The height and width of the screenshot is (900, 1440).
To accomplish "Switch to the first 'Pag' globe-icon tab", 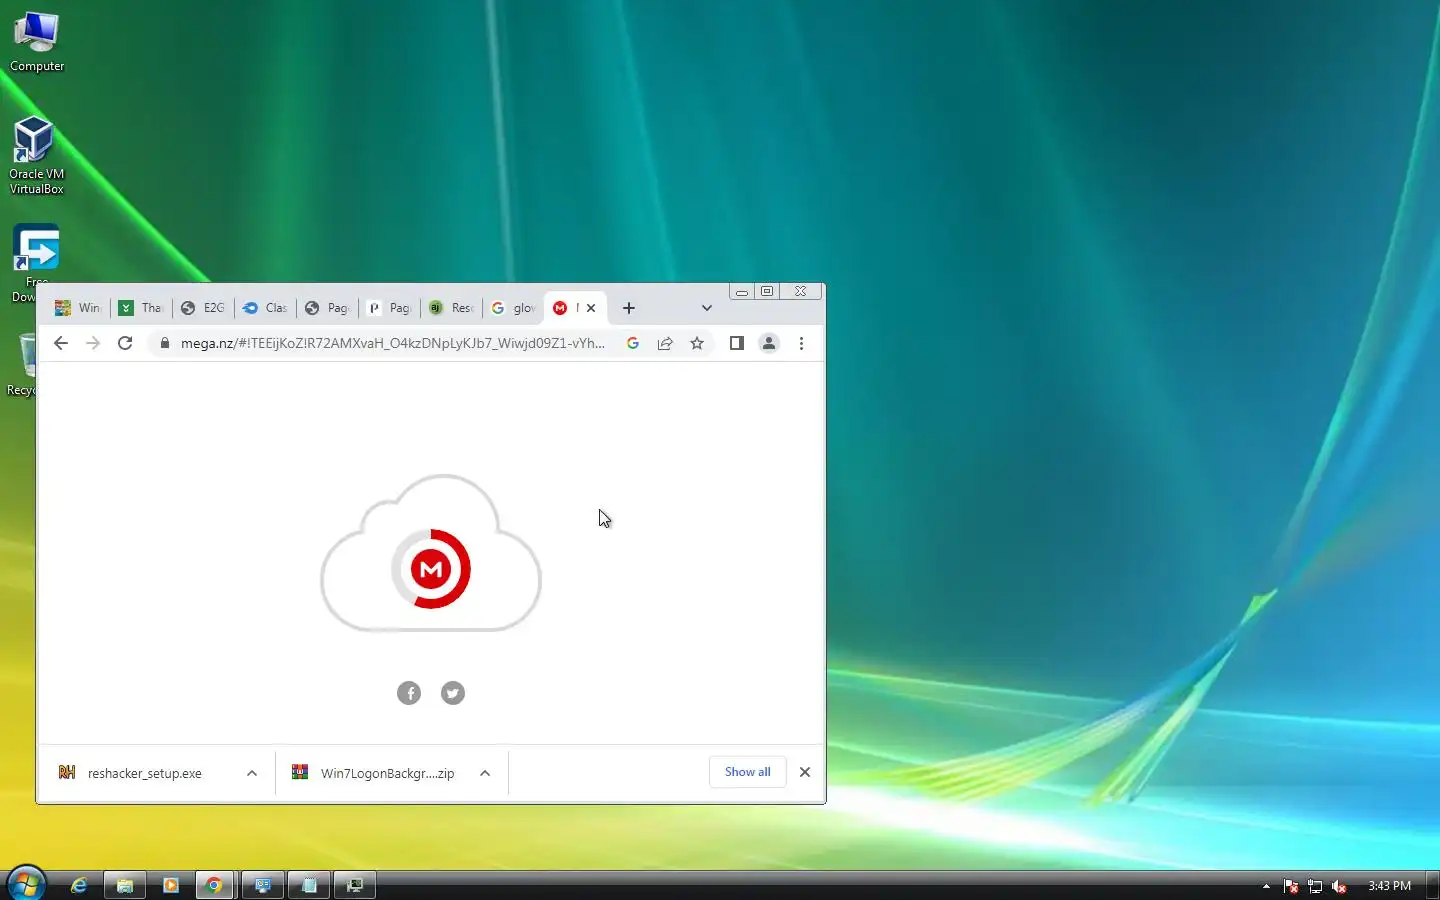I will coord(327,308).
